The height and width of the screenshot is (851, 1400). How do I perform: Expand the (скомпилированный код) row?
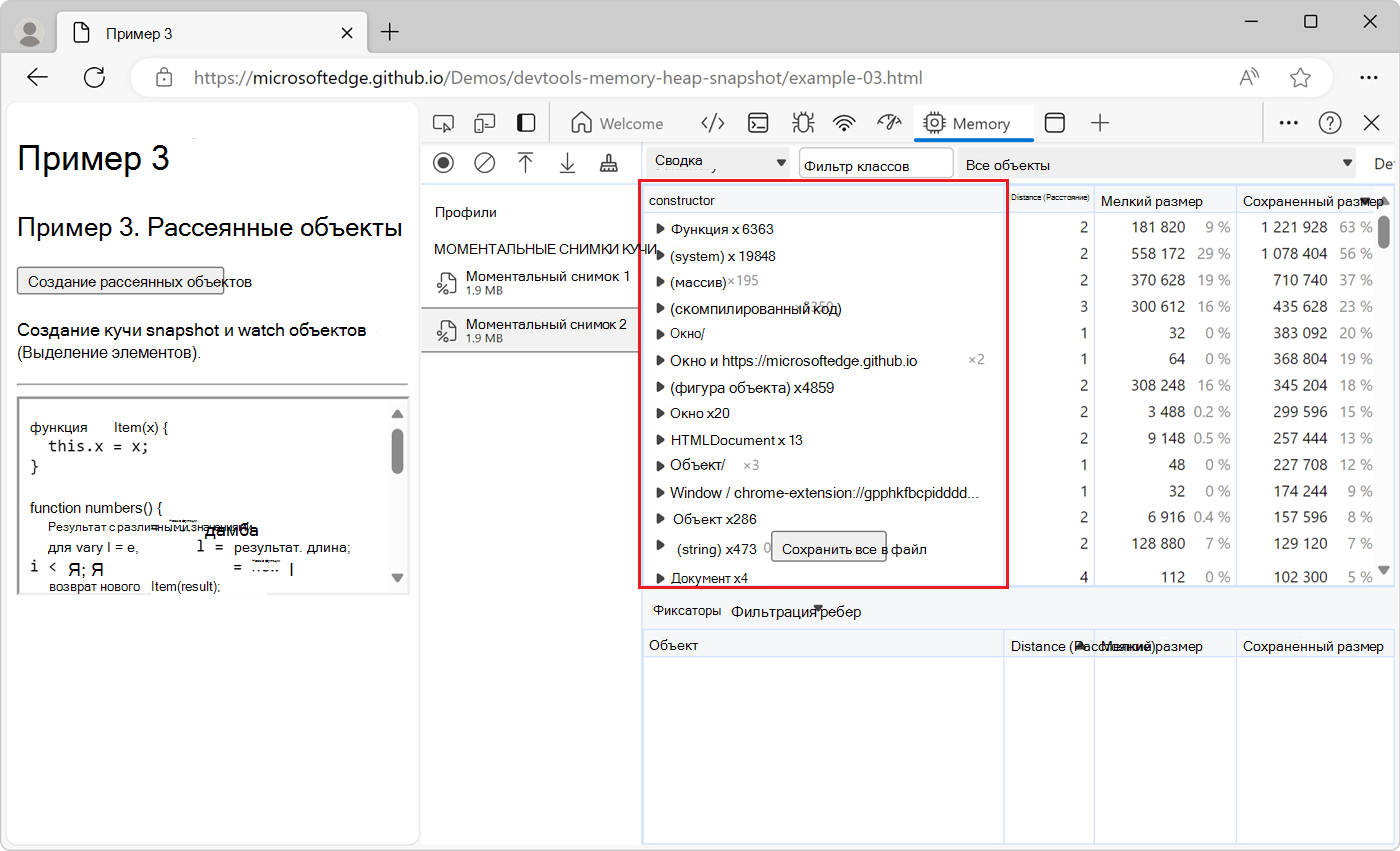pyautogui.click(x=660, y=308)
